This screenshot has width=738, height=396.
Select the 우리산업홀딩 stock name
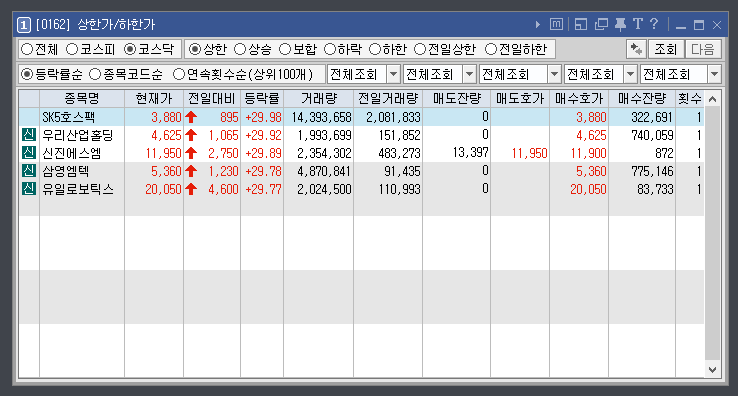[x=78, y=135]
